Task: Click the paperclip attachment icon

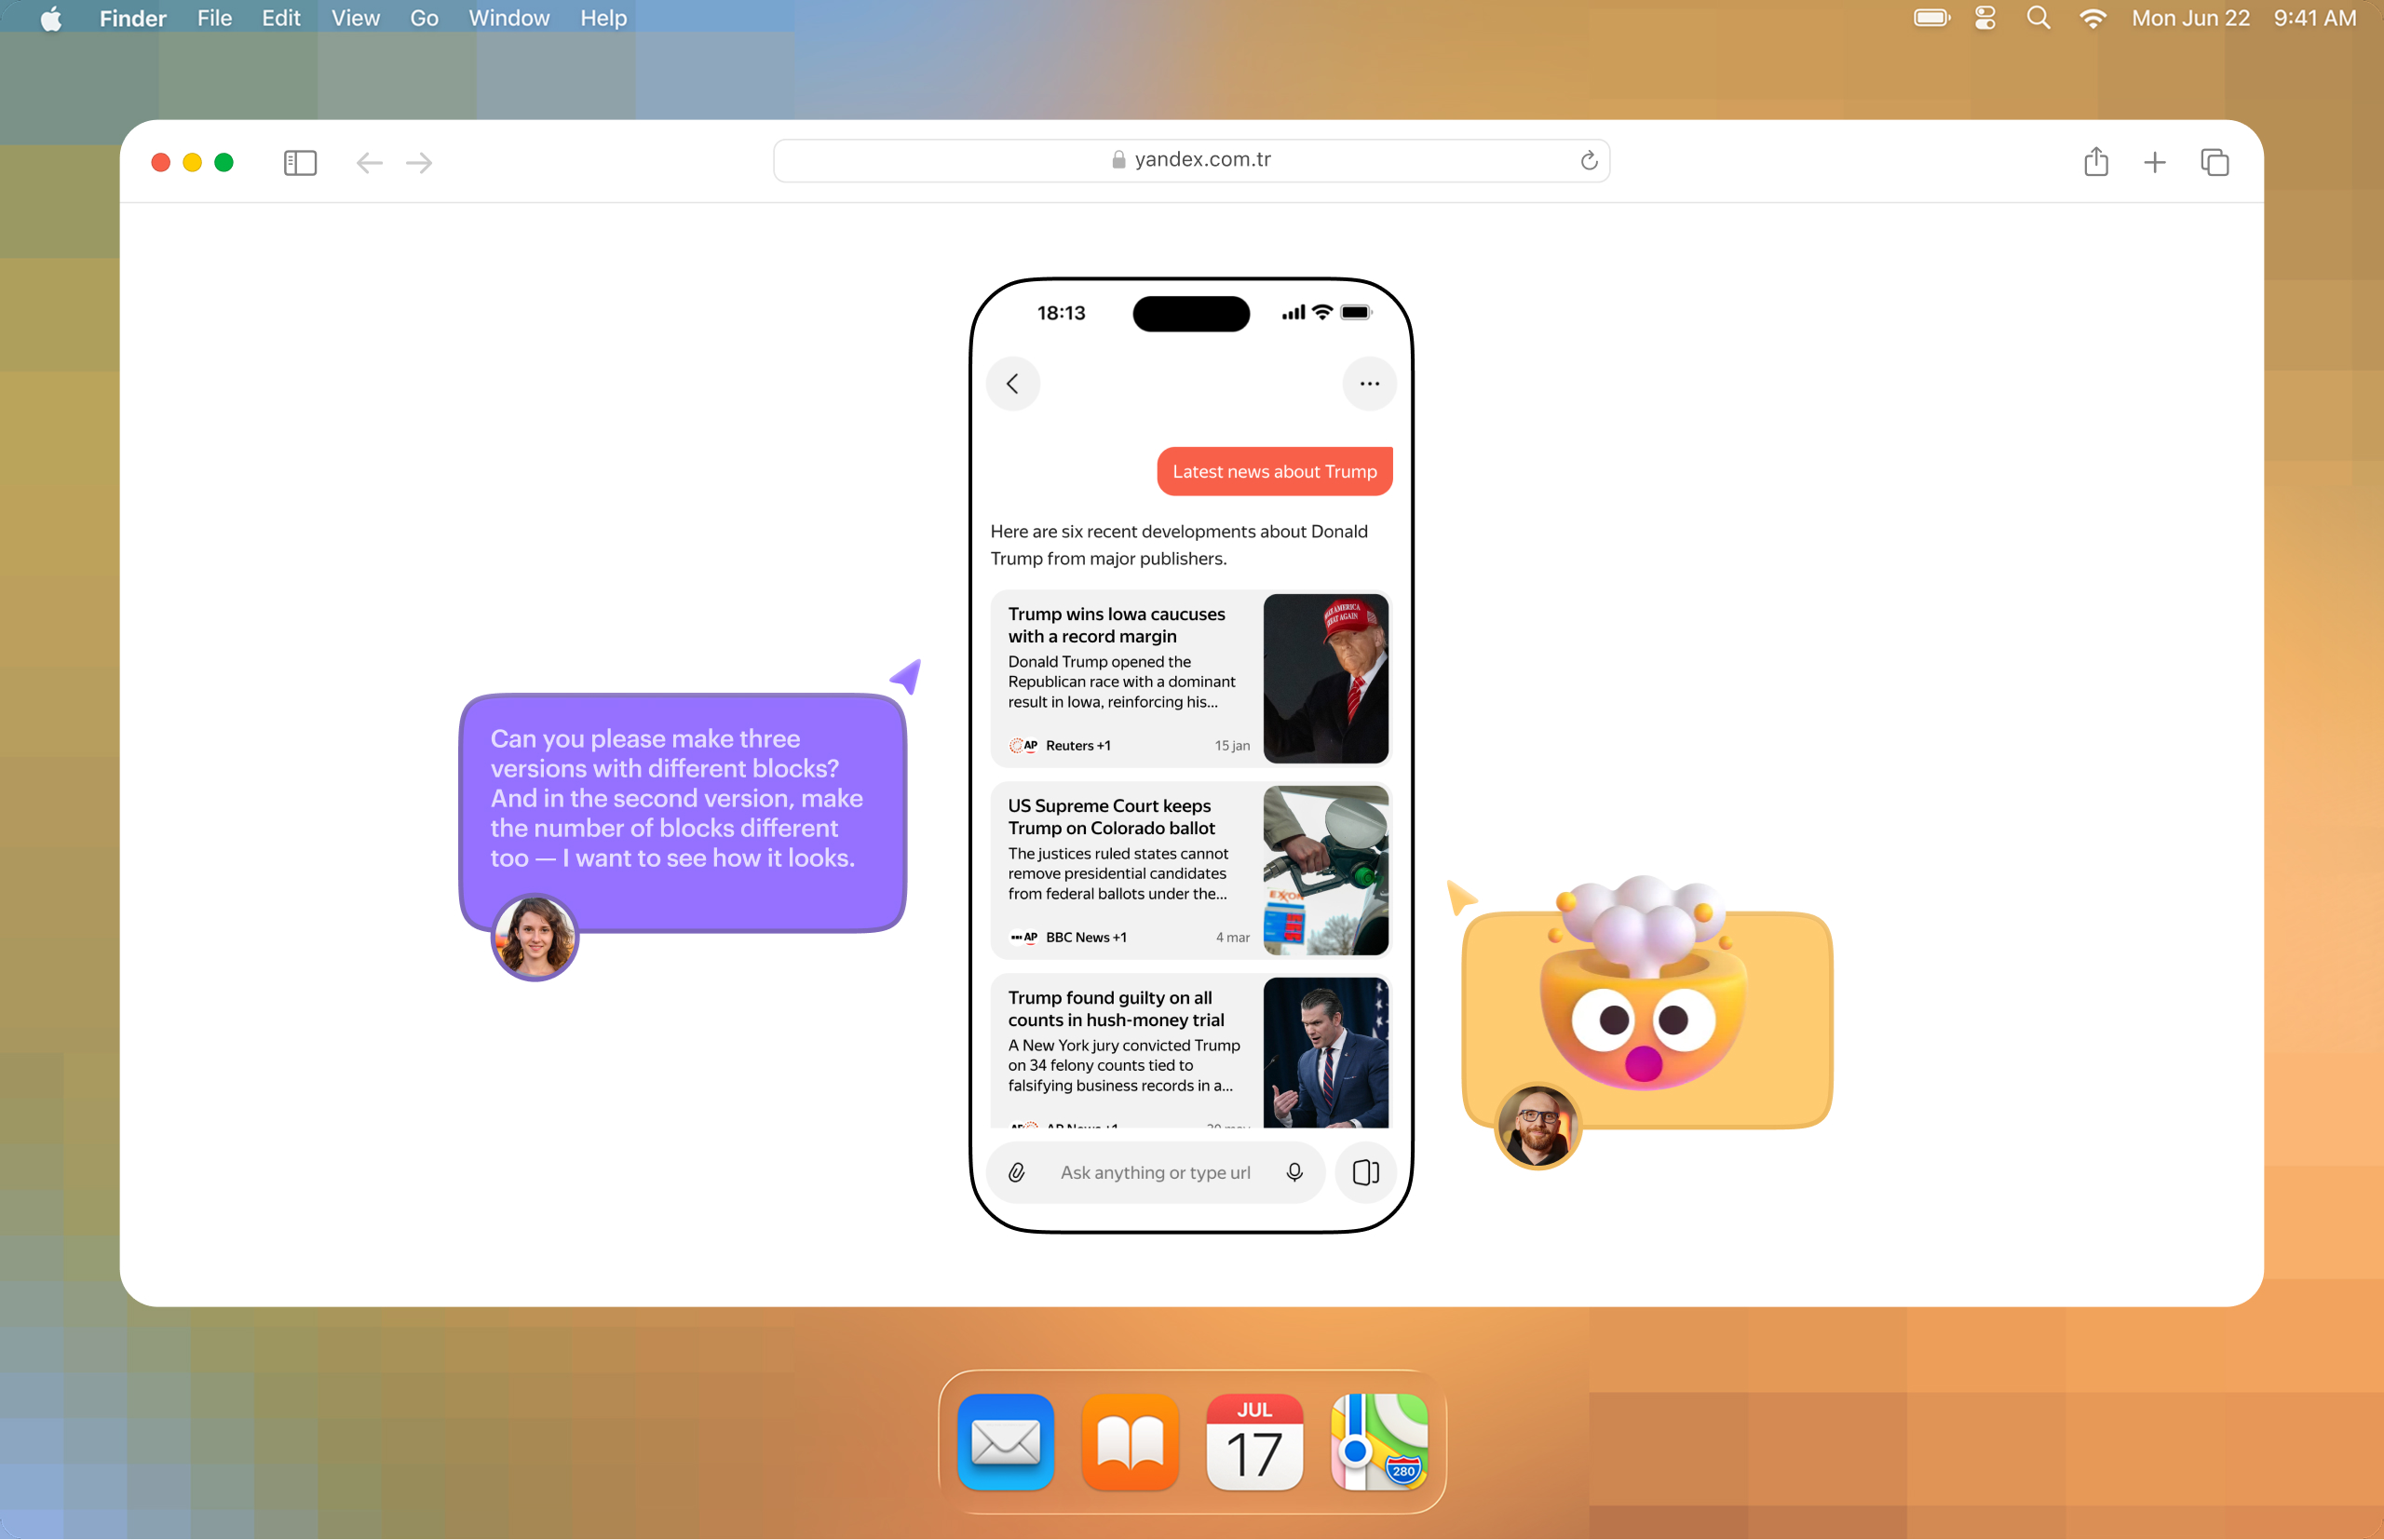Action: click(1016, 1172)
